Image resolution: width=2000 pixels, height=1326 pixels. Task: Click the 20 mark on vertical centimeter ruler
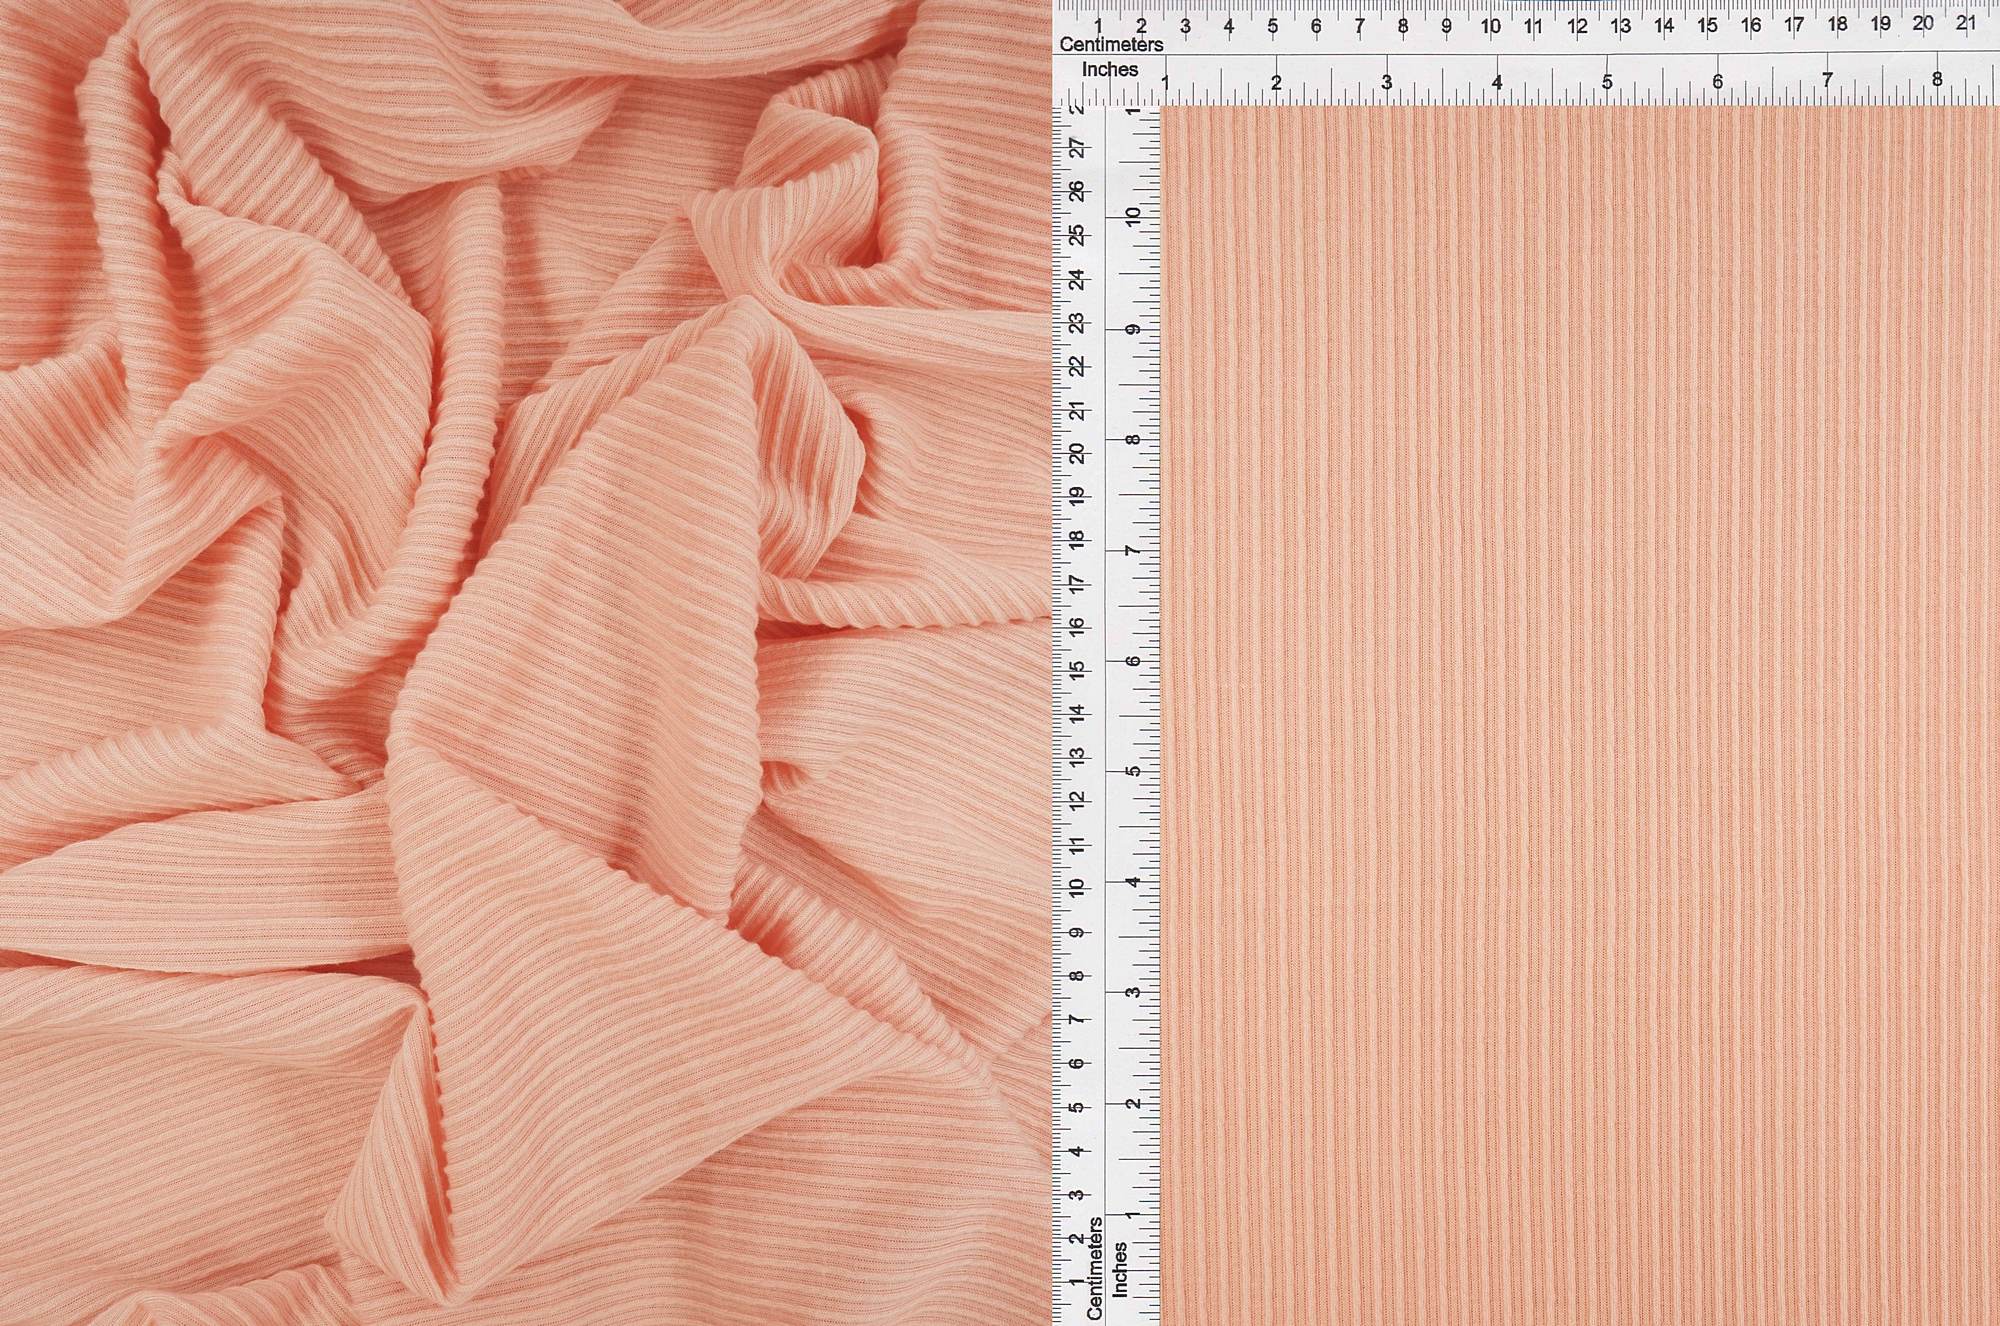pos(1077,453)
